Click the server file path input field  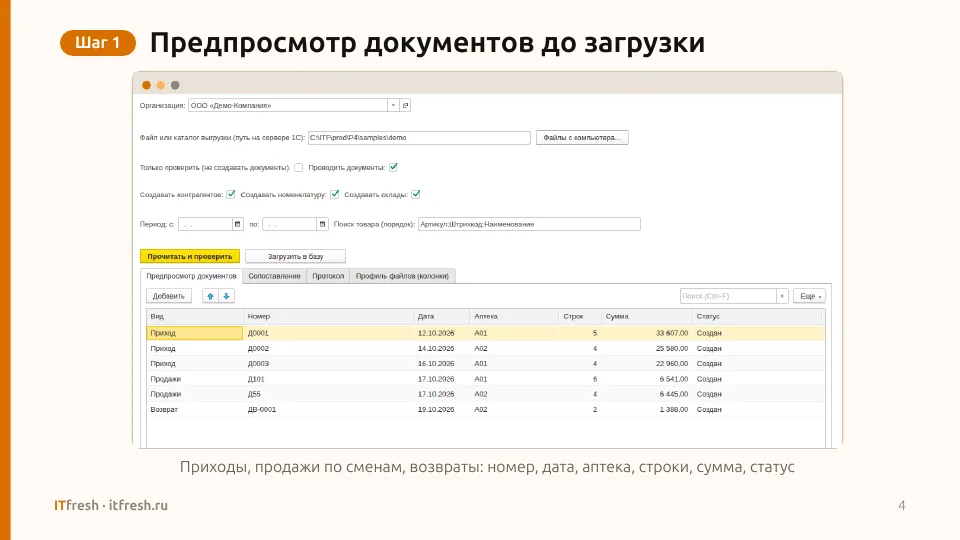click(x=419, y=138)
